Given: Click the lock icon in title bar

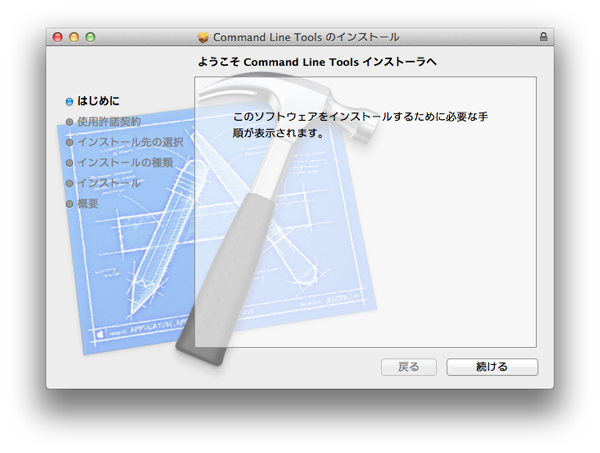Looking at the screenshot, I should pos(543,37).
